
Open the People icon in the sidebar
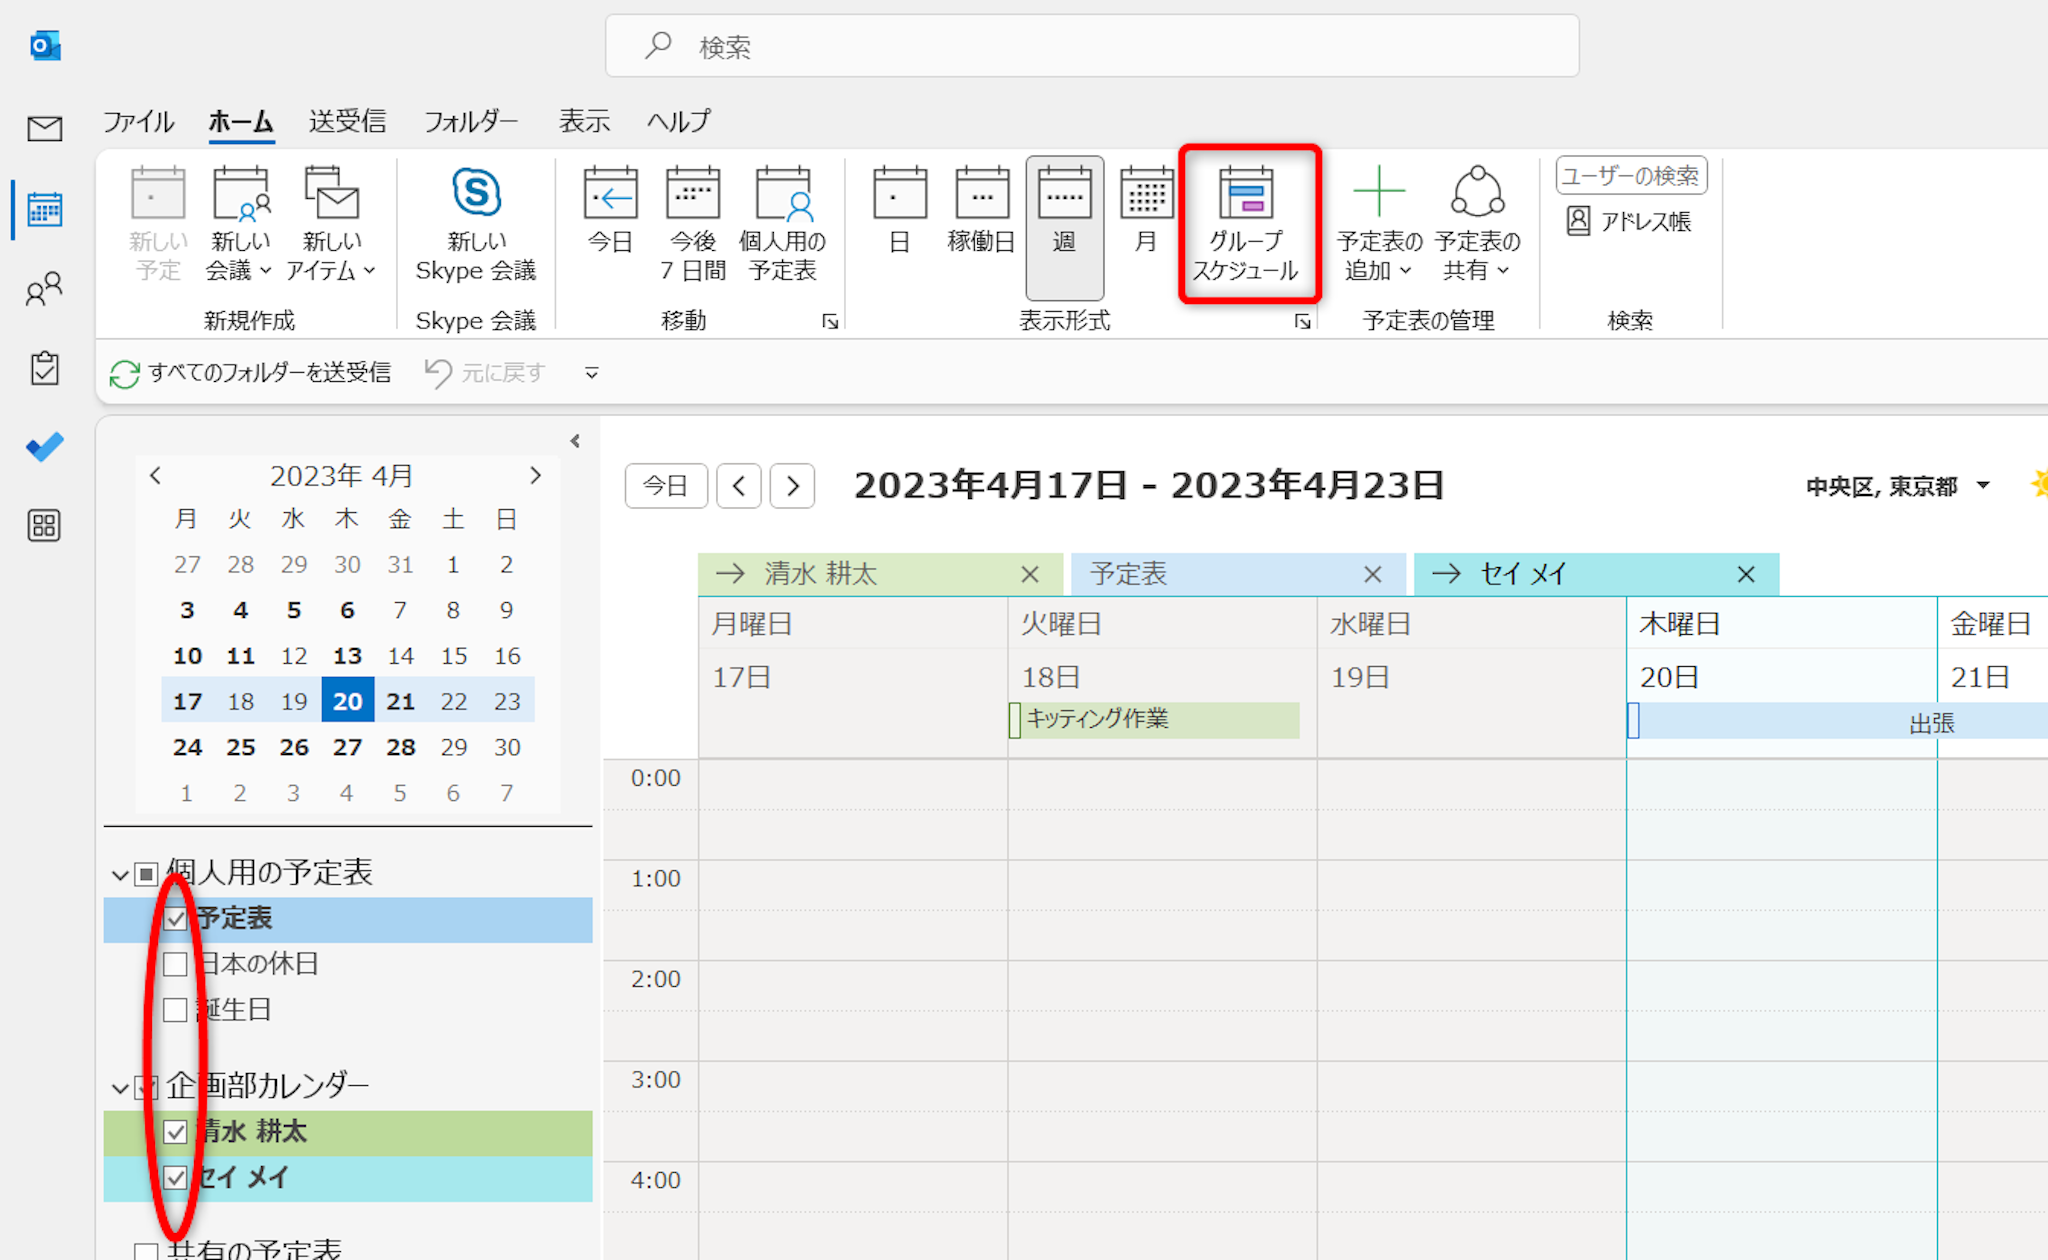tap(44, 289)
